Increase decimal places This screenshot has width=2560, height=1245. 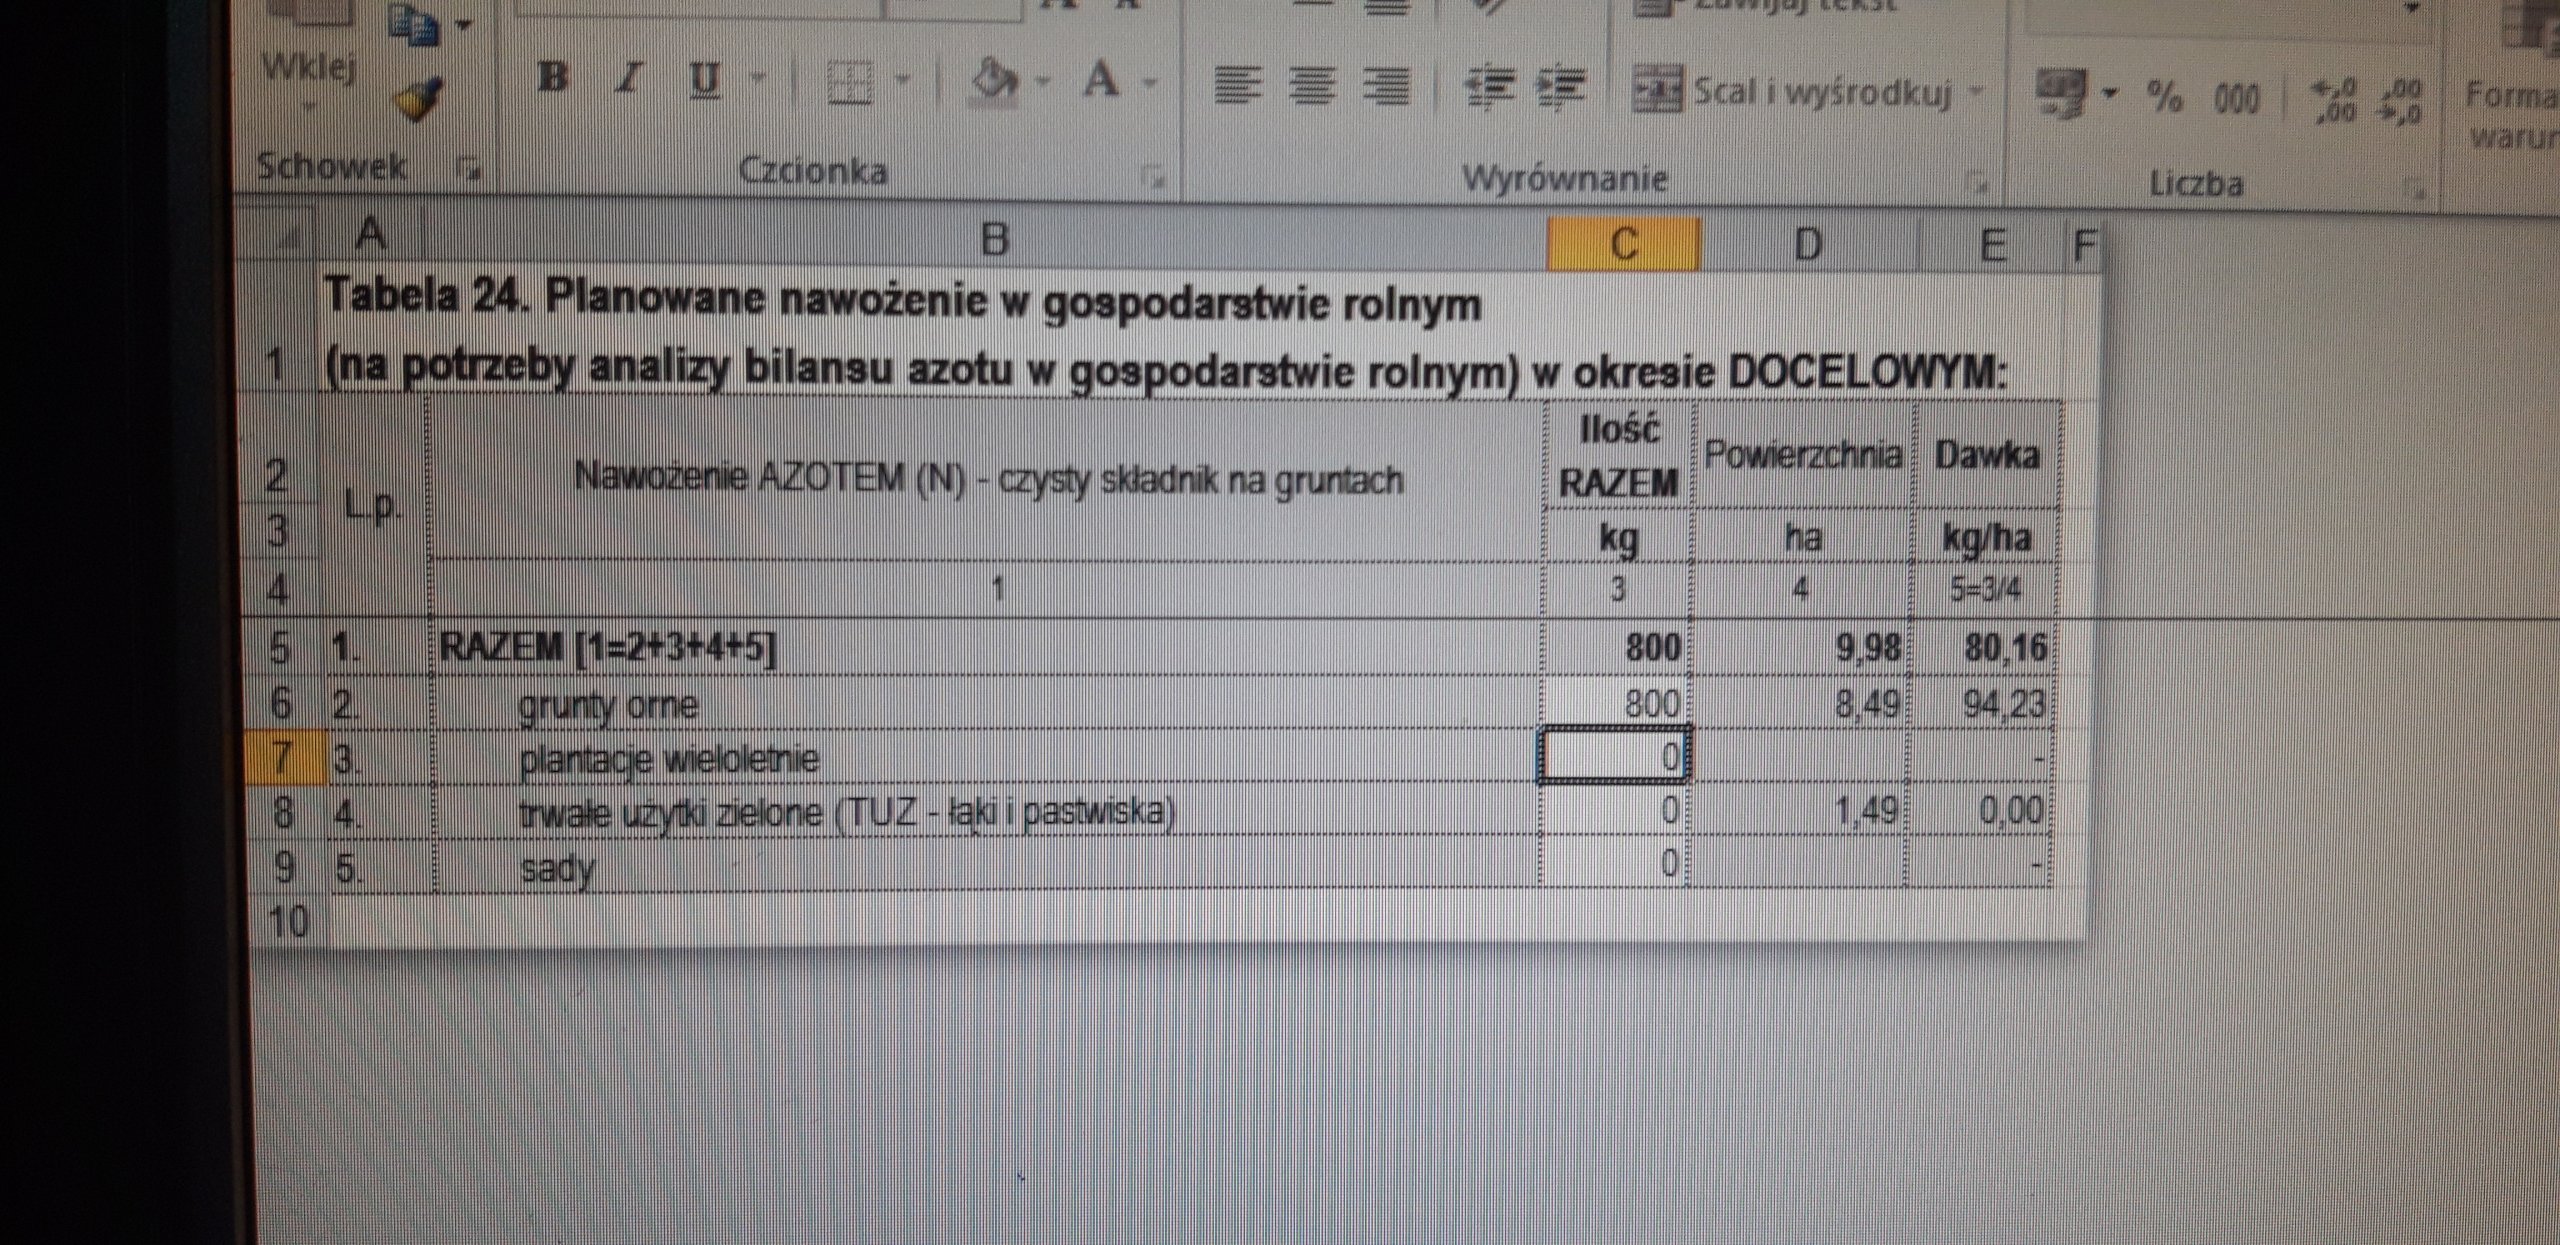coord(2334,102)
